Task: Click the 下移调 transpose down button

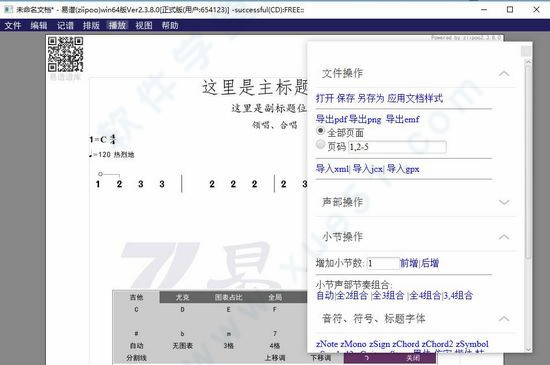Action: click(321, 358)
